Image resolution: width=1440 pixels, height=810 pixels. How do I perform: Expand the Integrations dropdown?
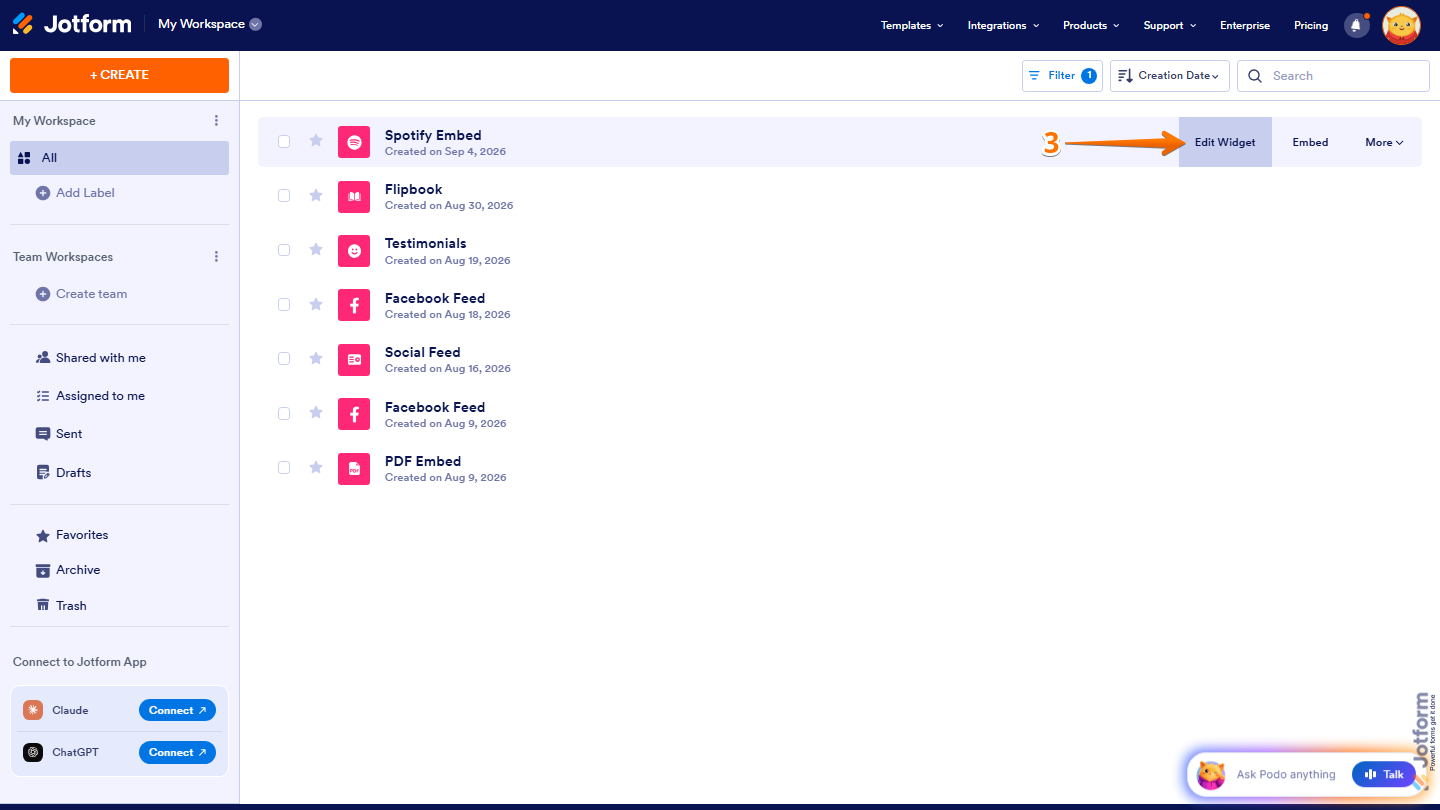click(1003, 26)
